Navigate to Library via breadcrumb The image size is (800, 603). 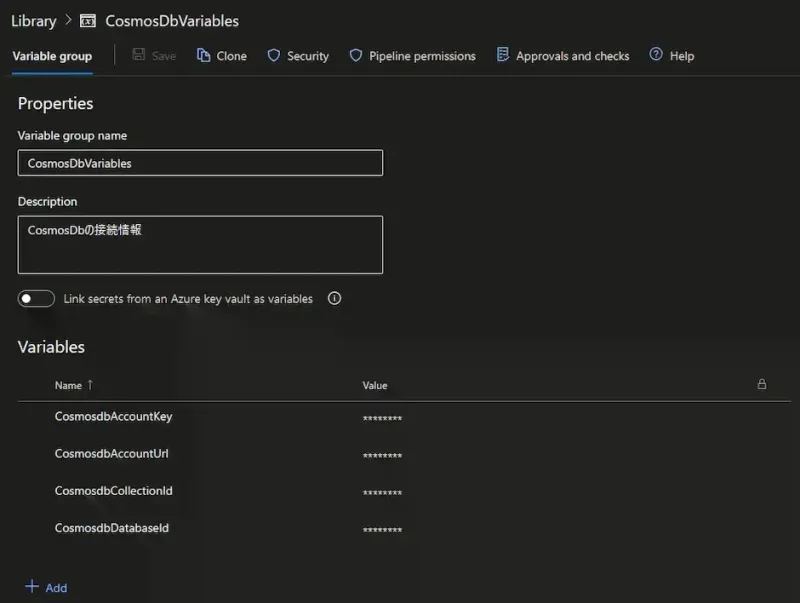(34, 20)
